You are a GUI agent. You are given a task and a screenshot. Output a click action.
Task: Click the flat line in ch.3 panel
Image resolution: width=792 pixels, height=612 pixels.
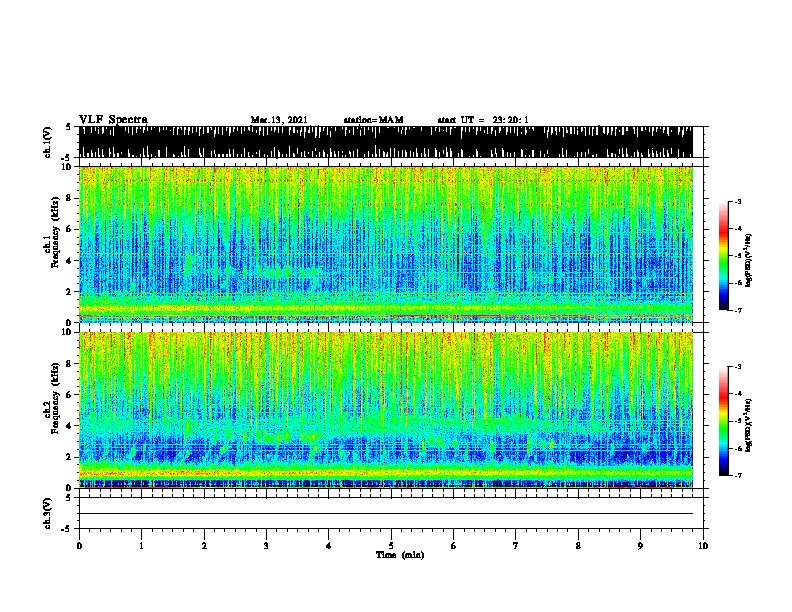click(x=386, y=514)
